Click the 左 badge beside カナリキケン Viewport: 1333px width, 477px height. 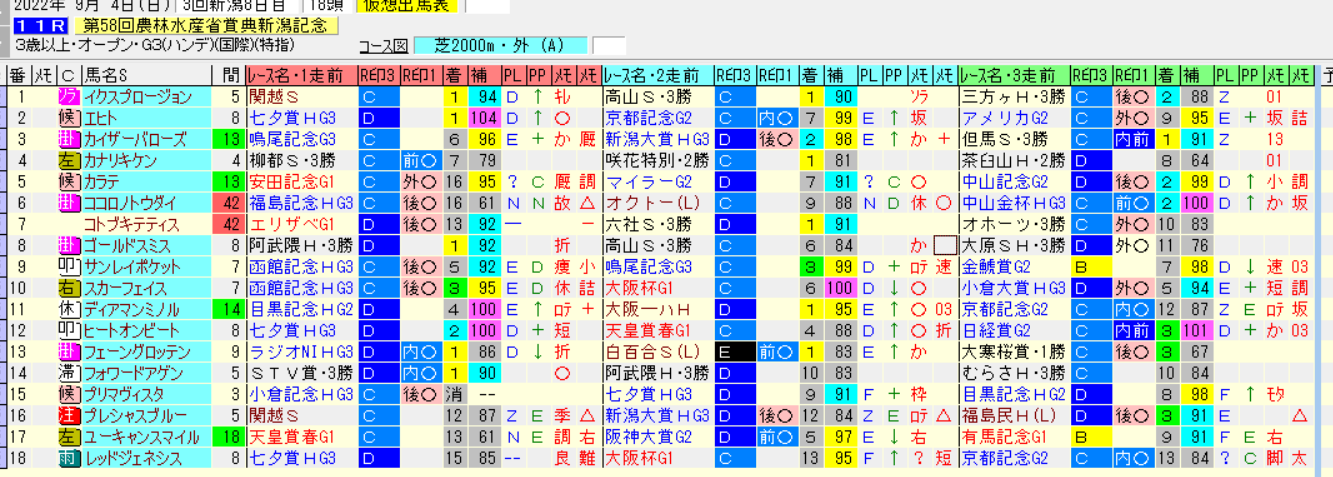69,161
